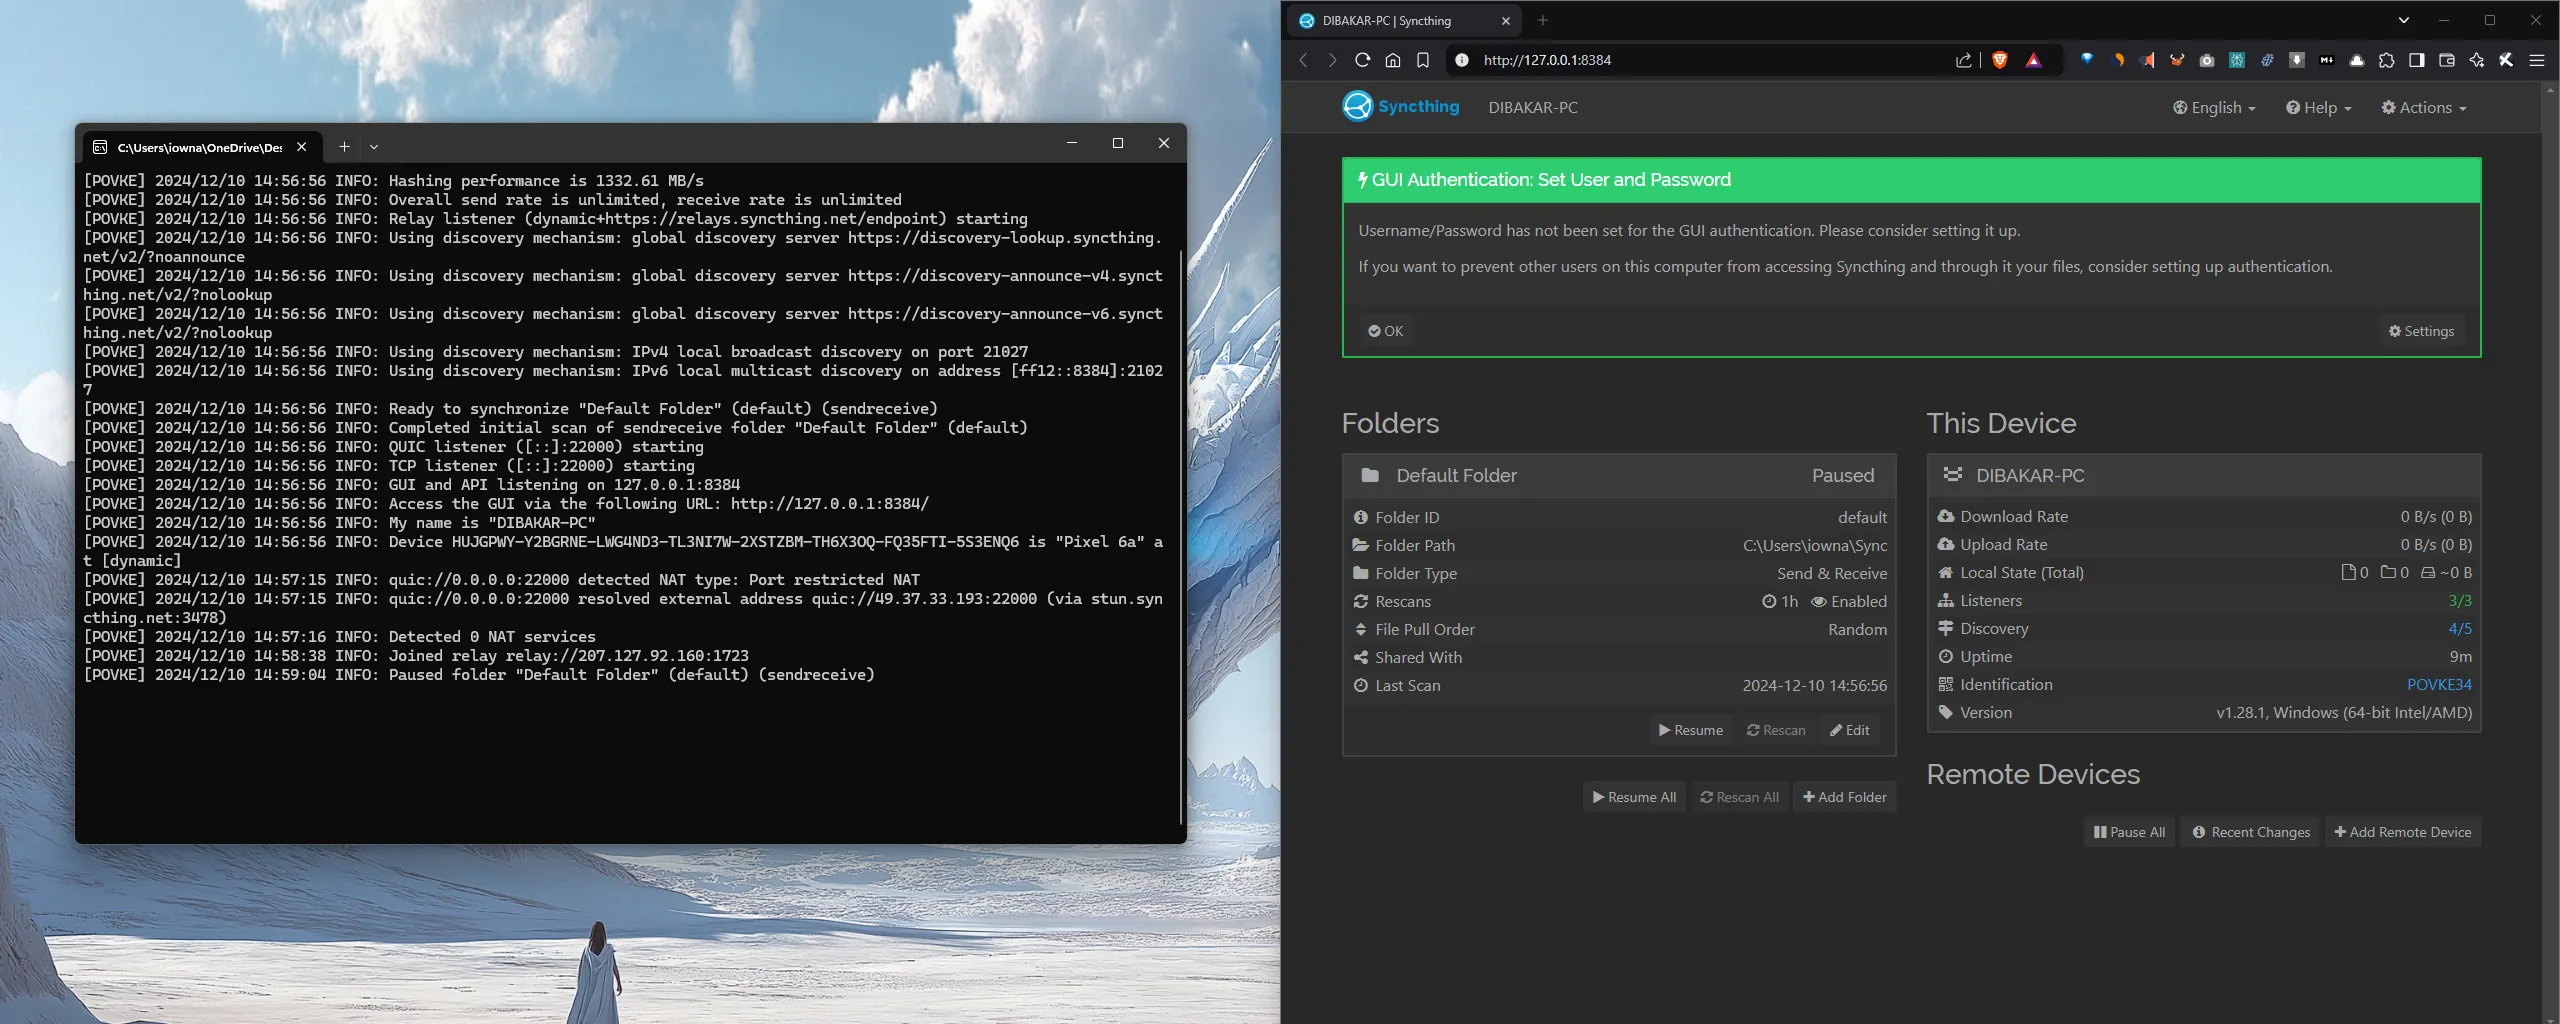Edit the Default Folder
This screenshot has width=2560, height=1024.
pos(1849,730)
